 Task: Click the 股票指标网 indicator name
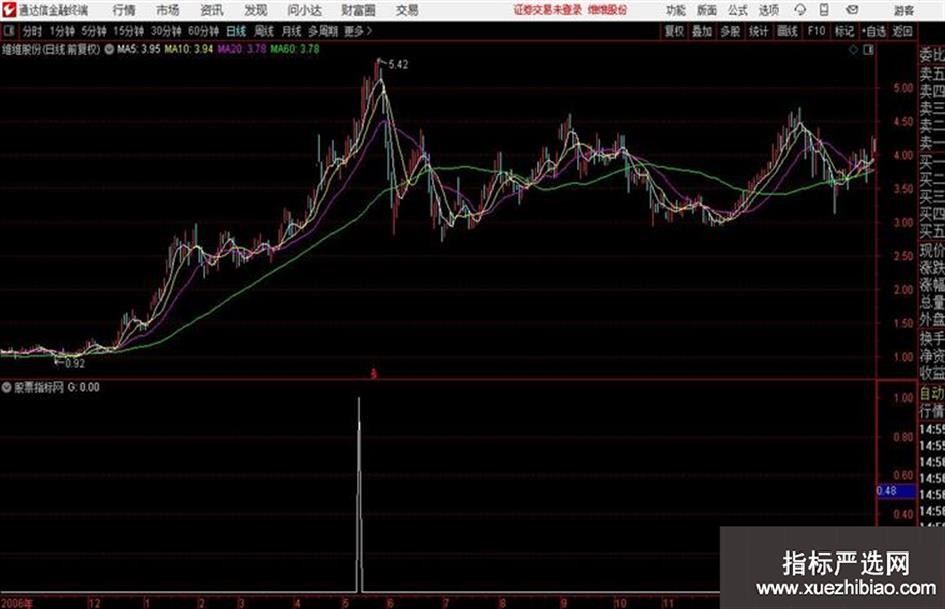[39, 387]
